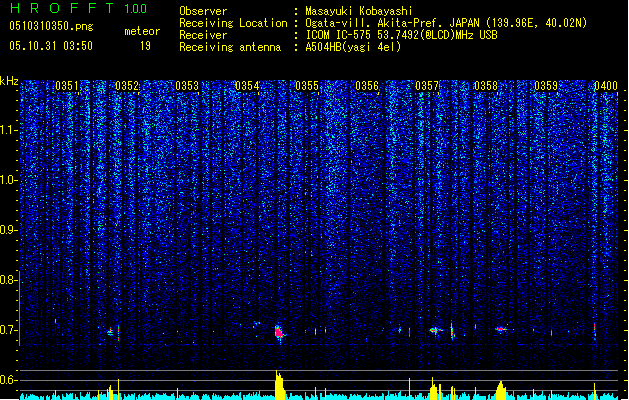Viewport: 629px width, 400px height.
Task: Click the Observer label
Action: (x=203, y=11)
